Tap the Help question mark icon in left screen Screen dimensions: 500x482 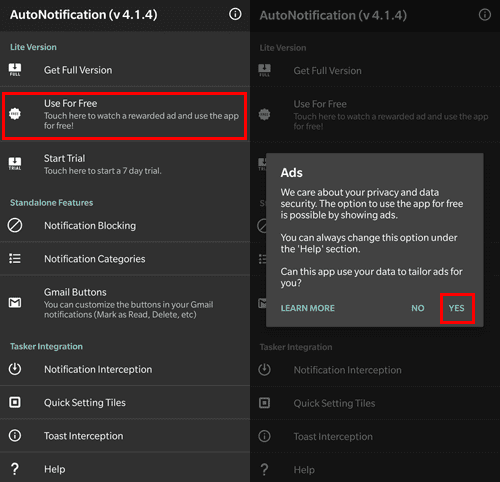tap(15, 469)
